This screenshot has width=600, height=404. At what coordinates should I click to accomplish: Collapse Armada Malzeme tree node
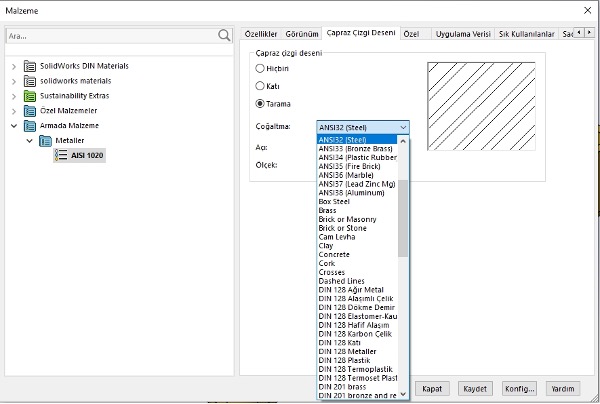(x=14, y=125)
